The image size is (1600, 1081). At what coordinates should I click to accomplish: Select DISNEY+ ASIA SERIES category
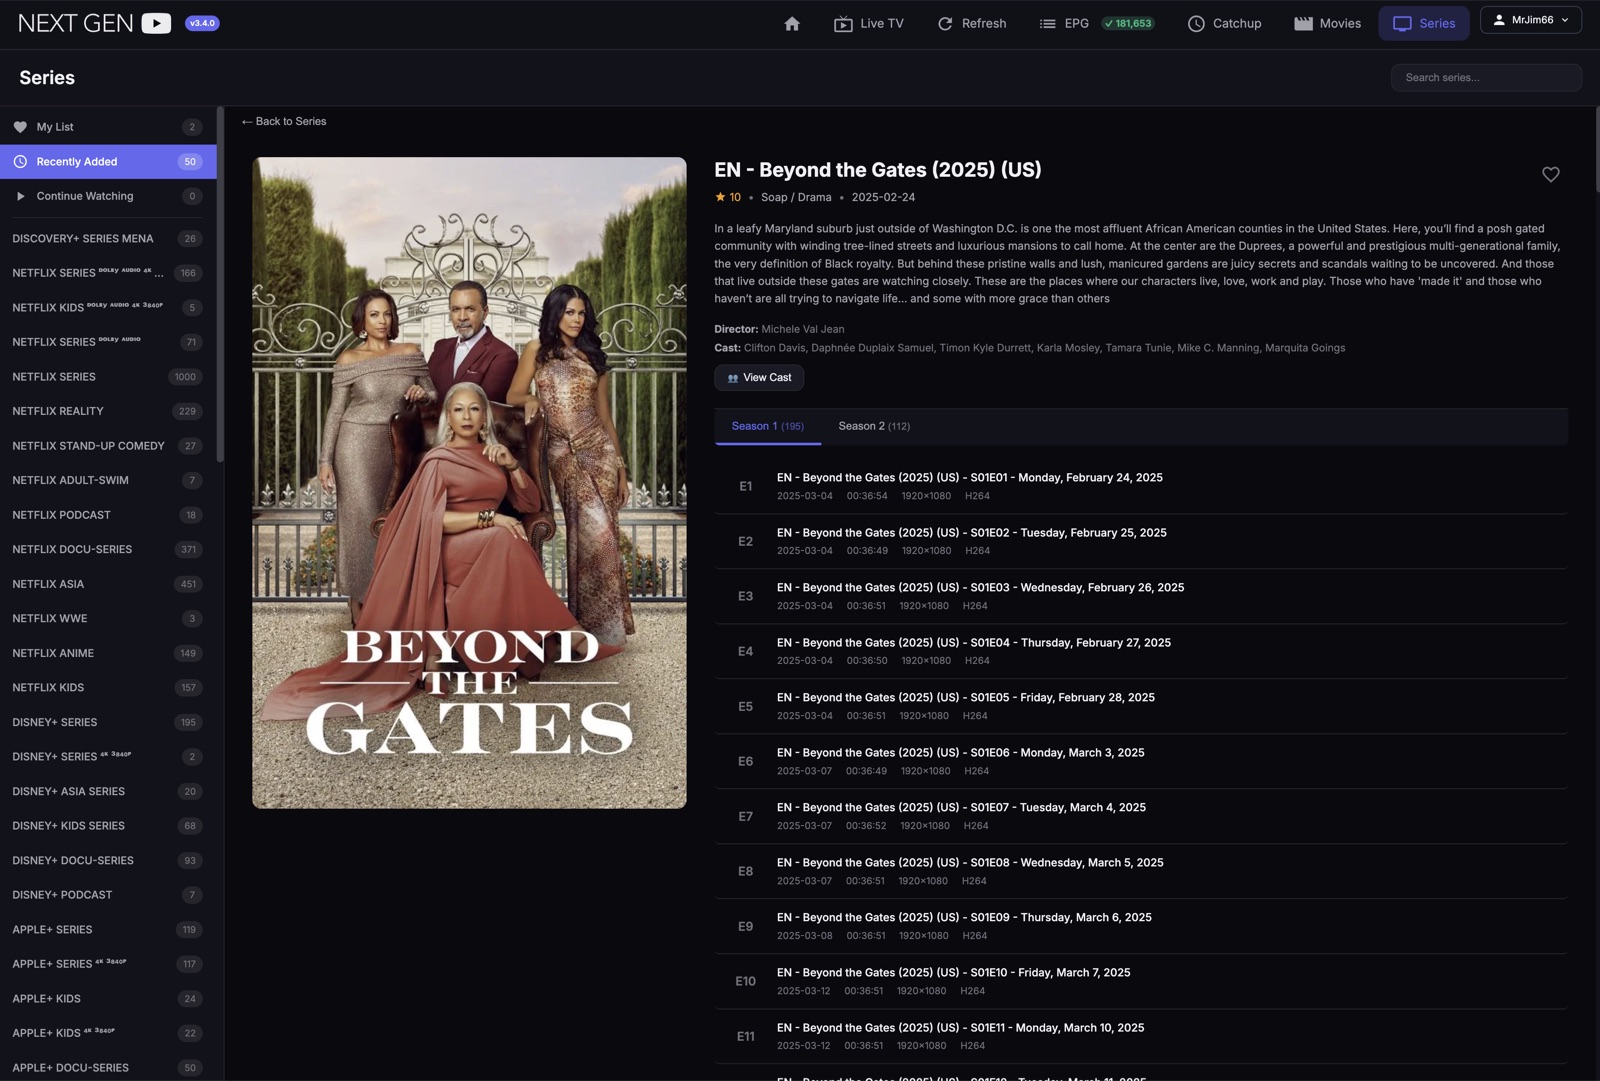coord(108,791)
